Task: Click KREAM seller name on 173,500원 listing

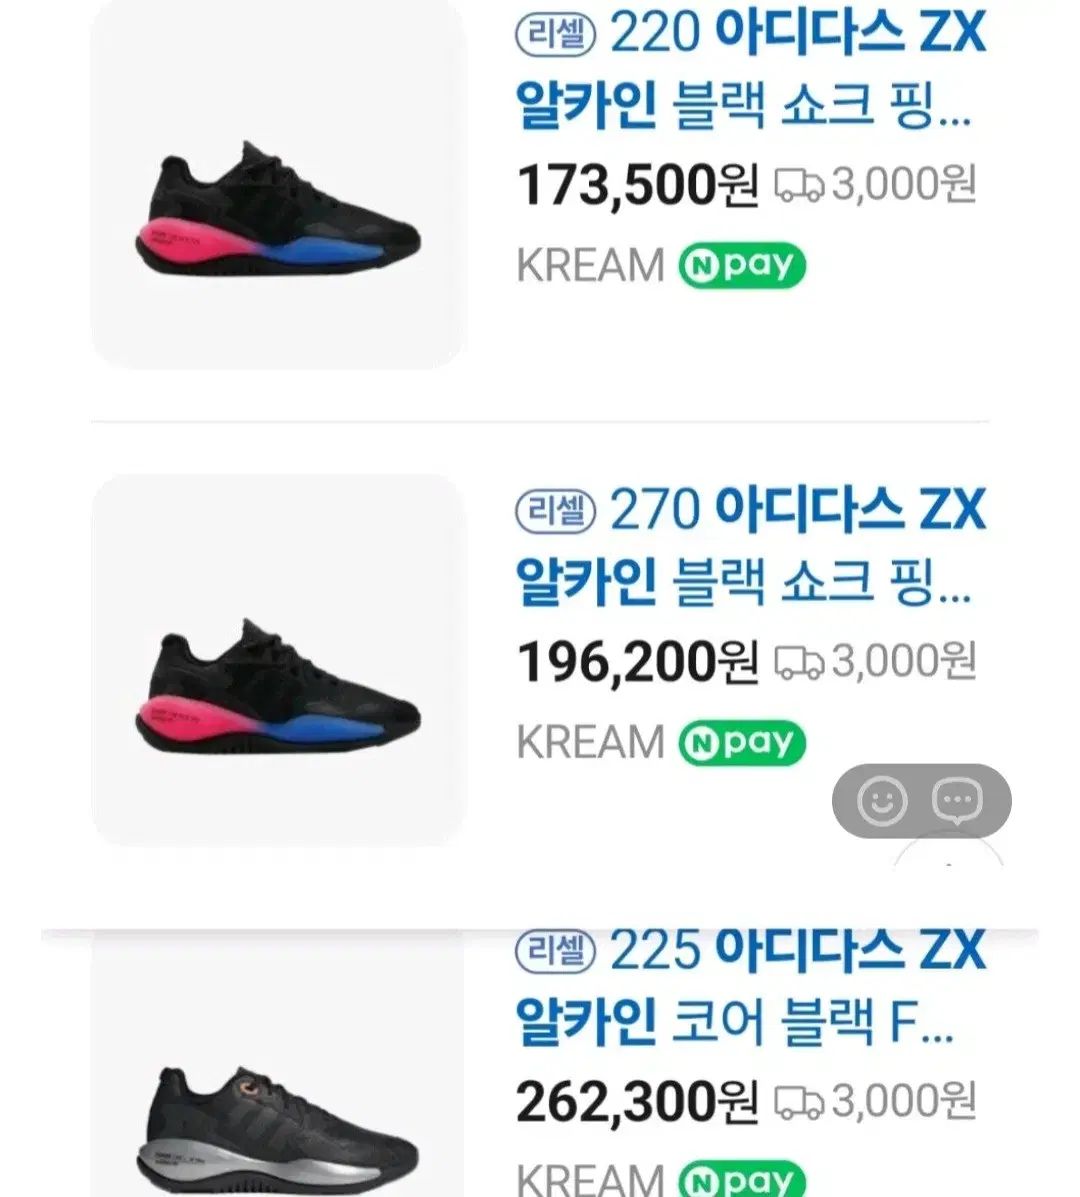Action: [590, 266]
